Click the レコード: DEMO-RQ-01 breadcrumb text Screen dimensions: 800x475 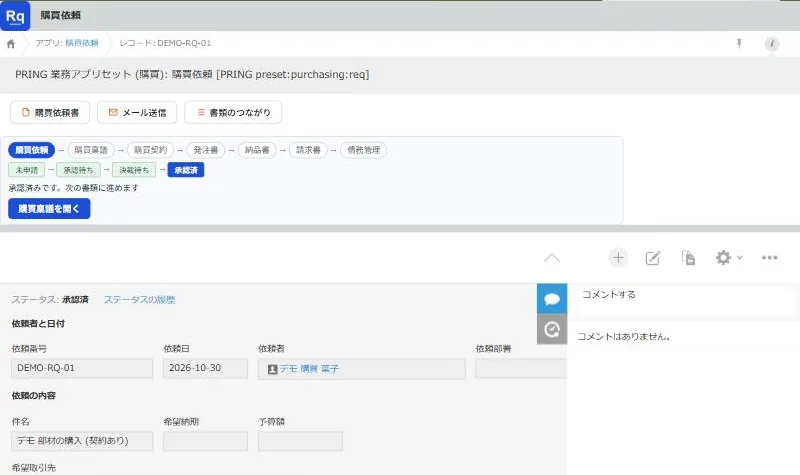coord(165,43)
